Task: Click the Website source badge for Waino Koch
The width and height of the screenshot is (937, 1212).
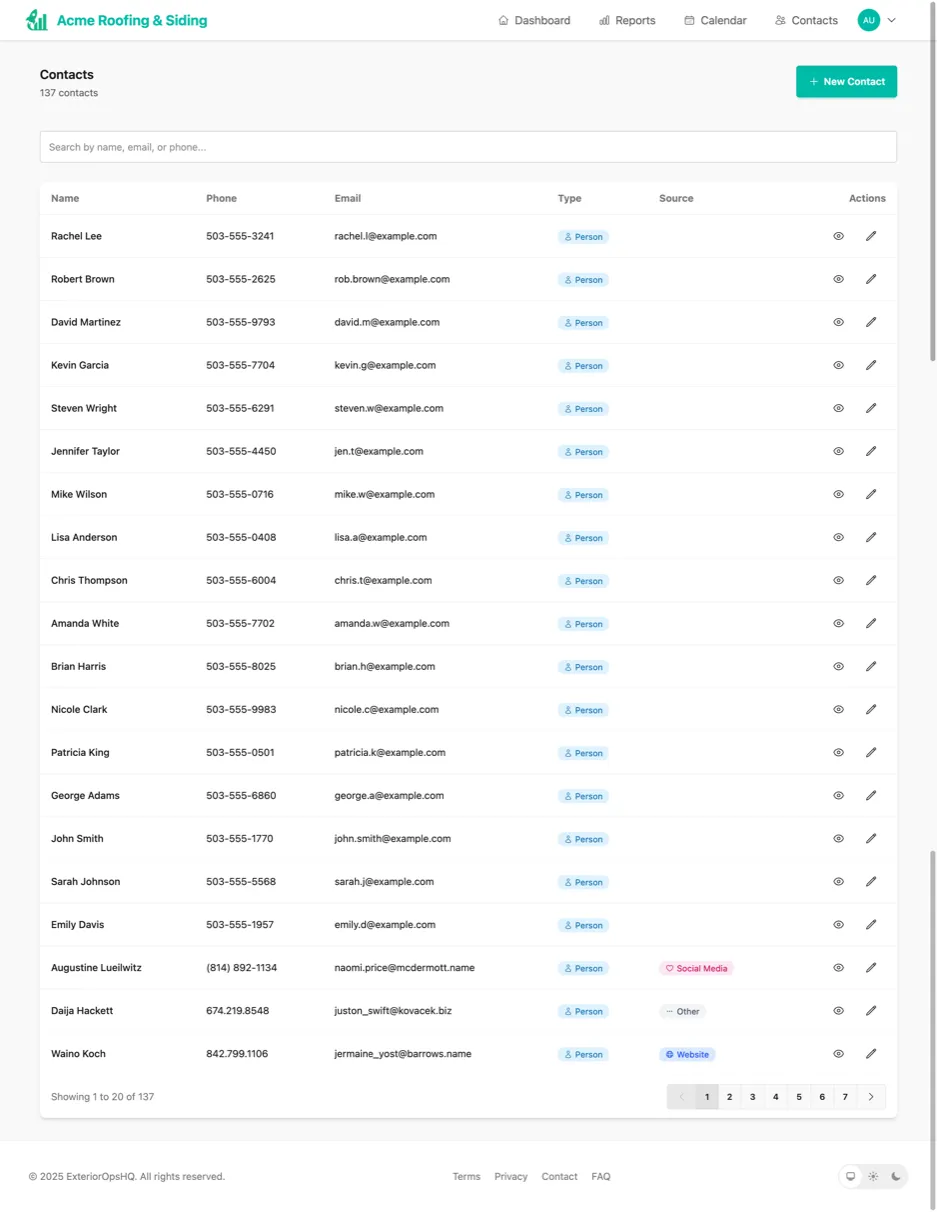Action: [x=687, y=1053]
